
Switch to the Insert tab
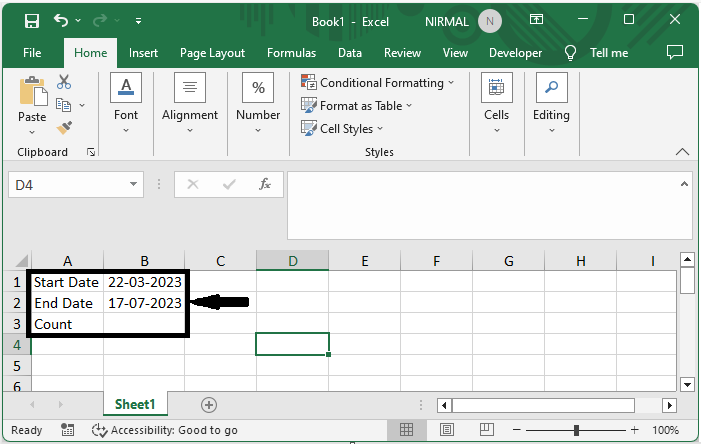point(143,53)
